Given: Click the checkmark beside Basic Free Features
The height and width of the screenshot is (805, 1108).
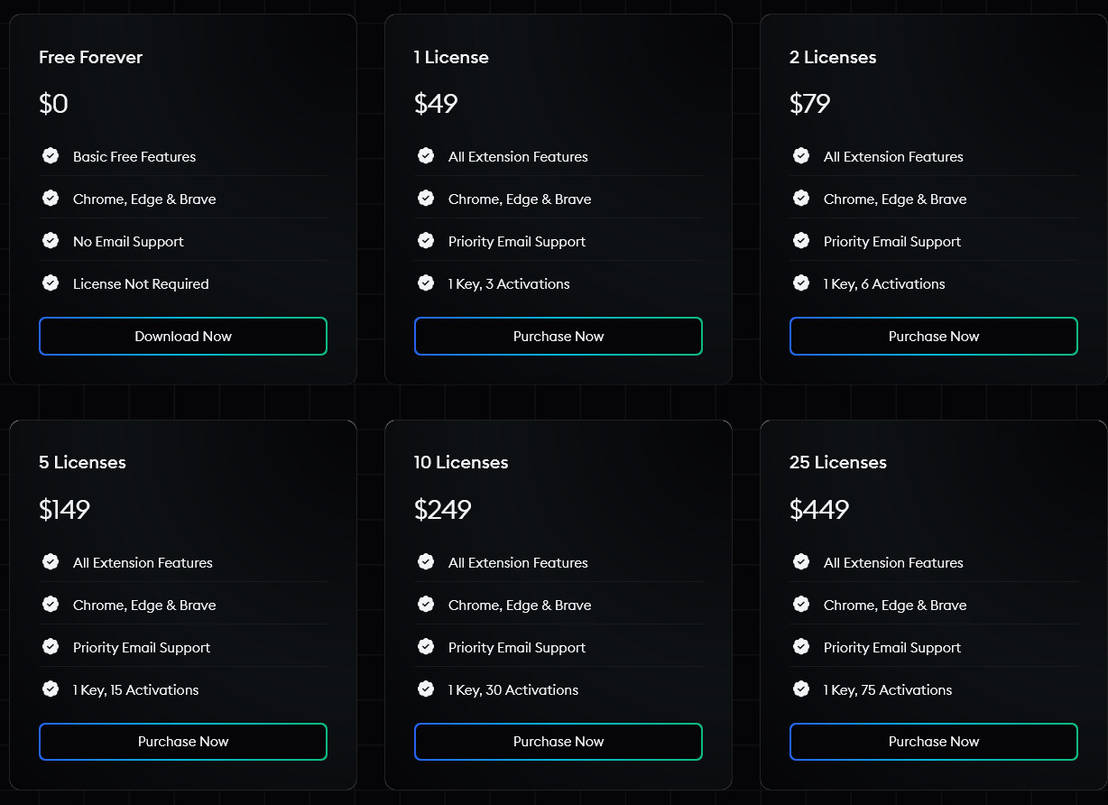Looking at the screenshot, I should pos(50,156).
